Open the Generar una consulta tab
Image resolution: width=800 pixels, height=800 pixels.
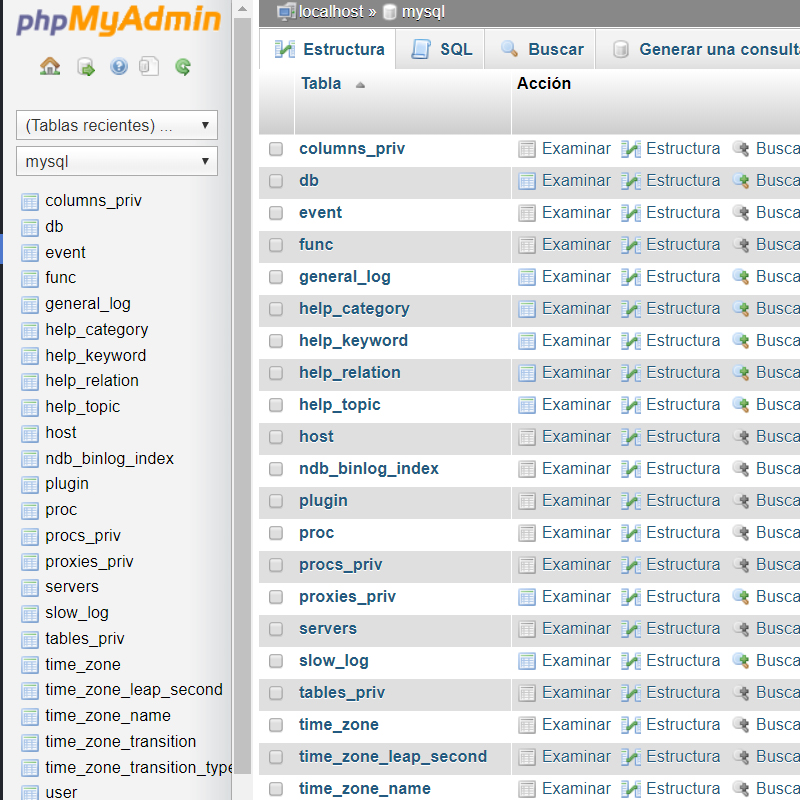point(698,49)
